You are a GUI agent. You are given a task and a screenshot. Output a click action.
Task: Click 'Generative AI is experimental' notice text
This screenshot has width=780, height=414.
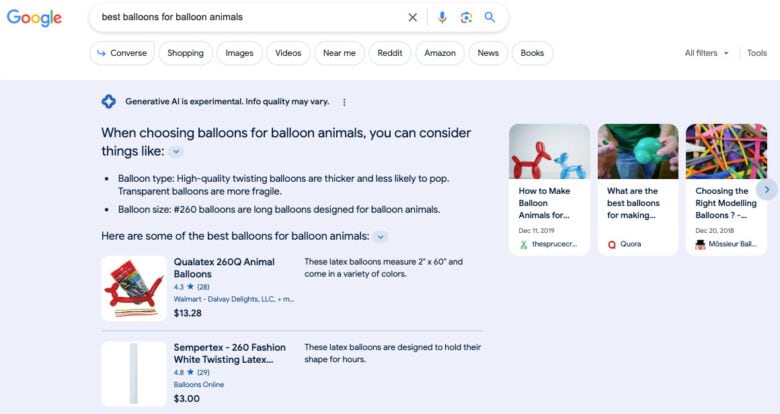point(227,102)
